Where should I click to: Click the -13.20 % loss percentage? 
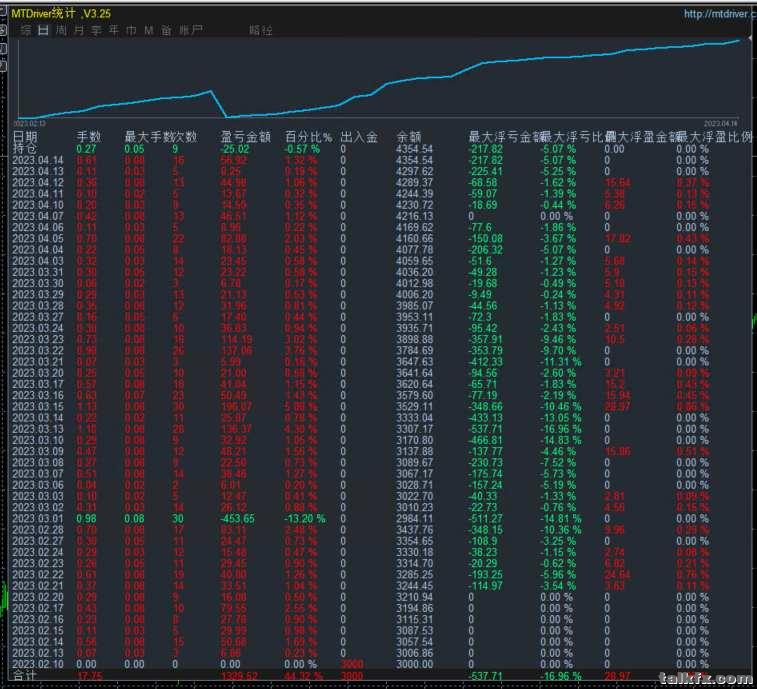pos(305,519)
